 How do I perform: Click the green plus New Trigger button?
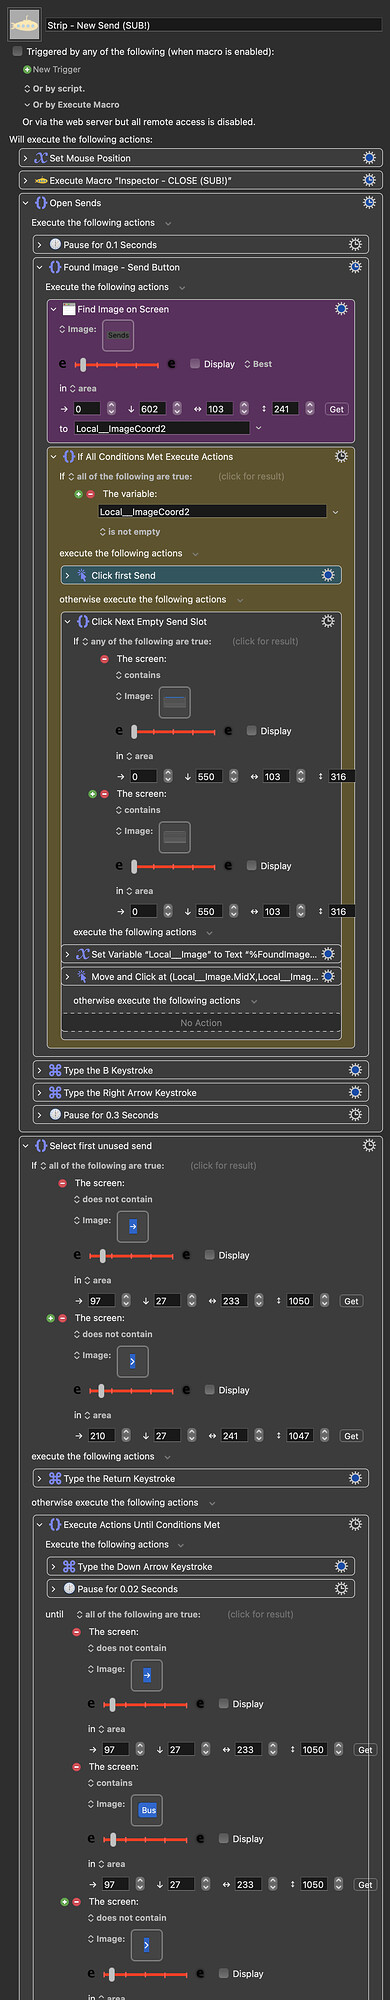tap(27, 70)
